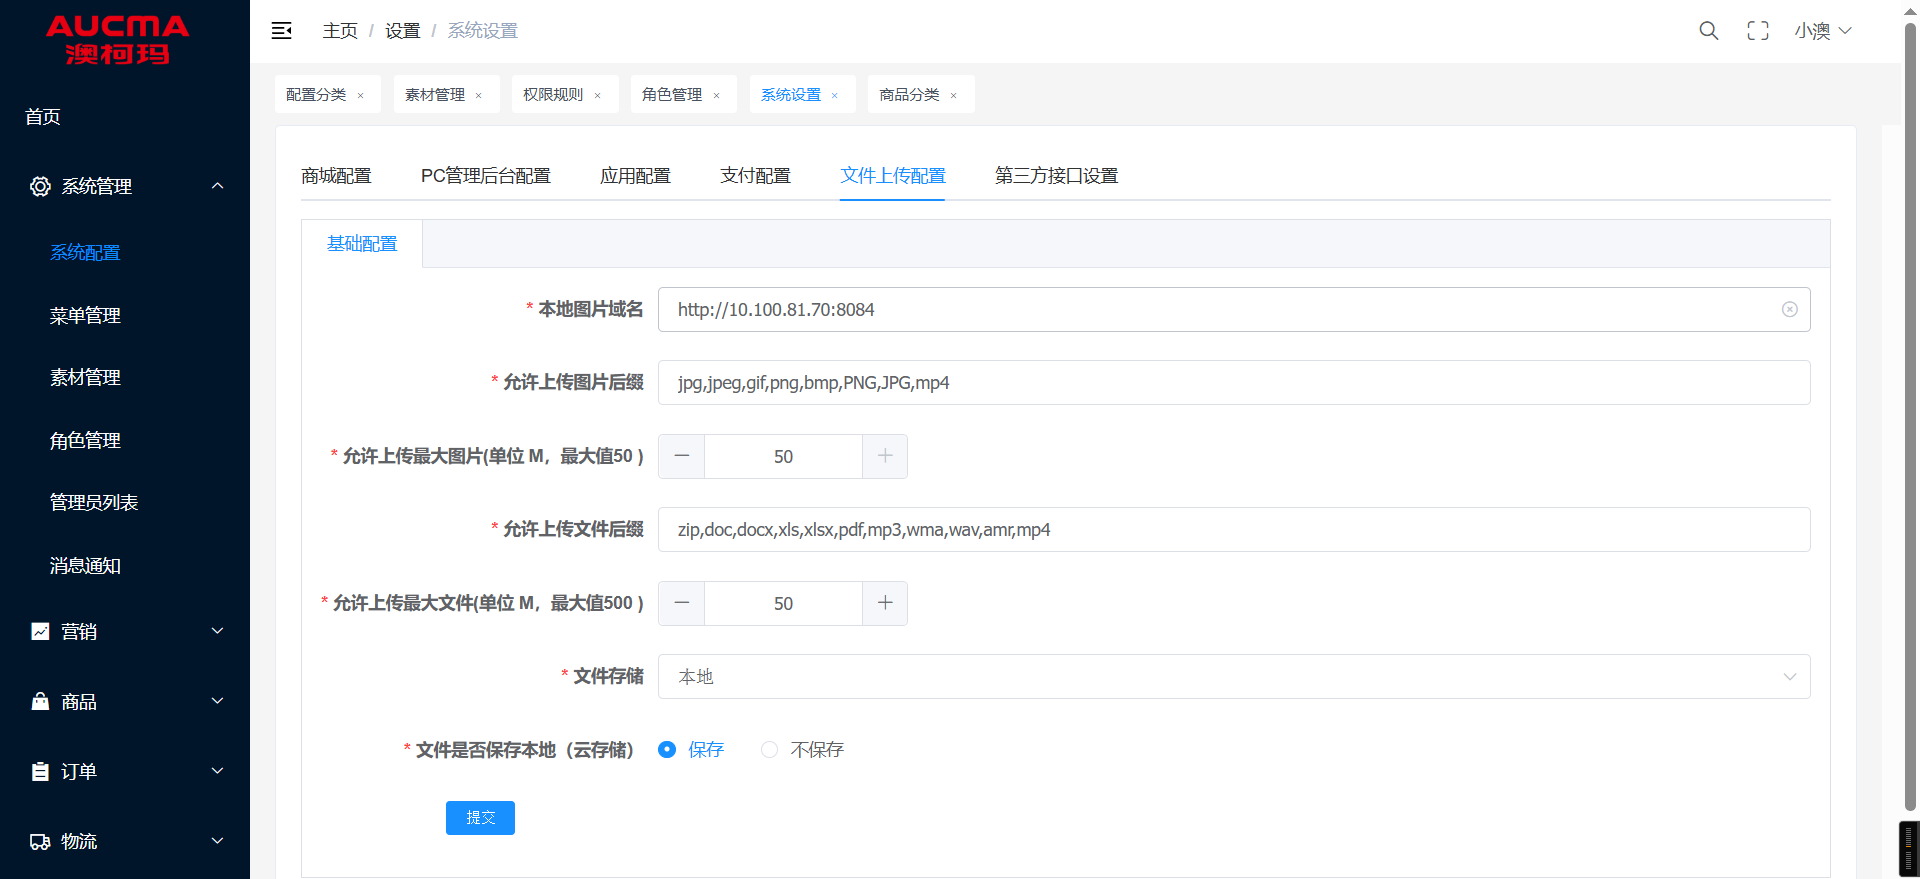The height and width of the screenshot is (879, 1920).
Task: Switch to the 应用配置 tab
Action: tap(635, 176)
